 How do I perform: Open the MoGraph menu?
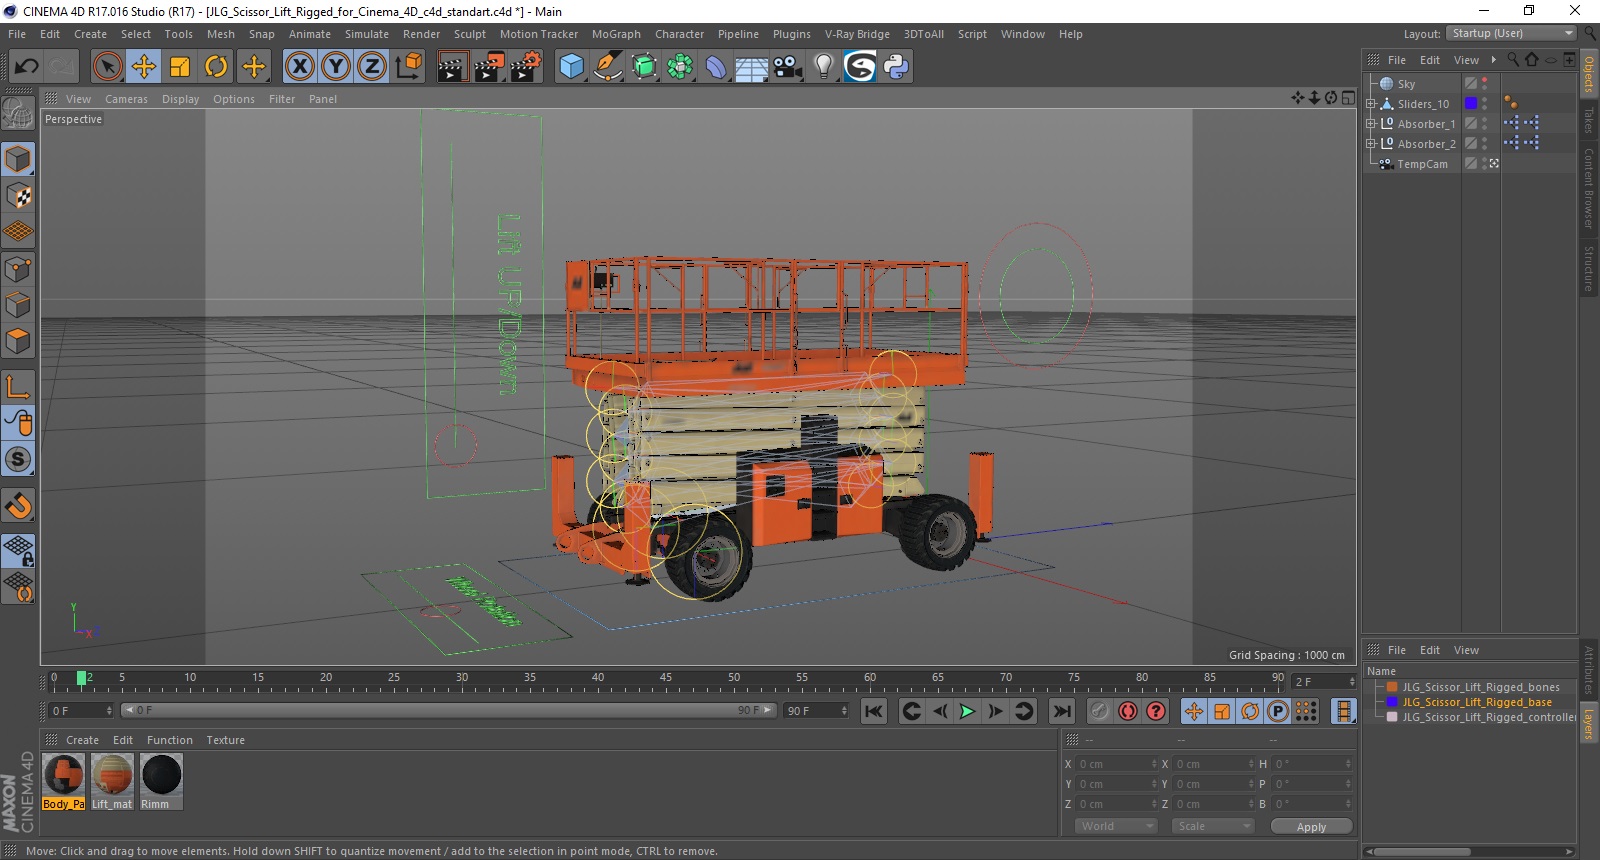pos(615,34)
